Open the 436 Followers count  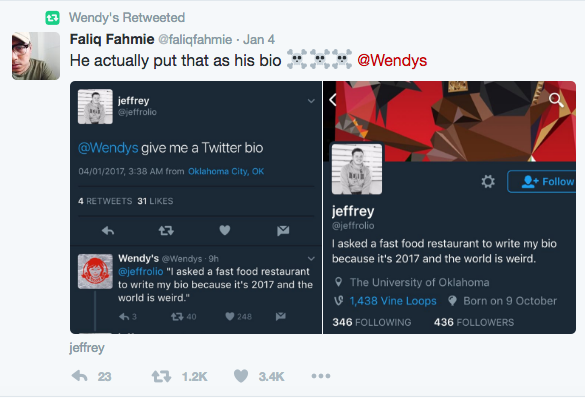click(474, 322)
